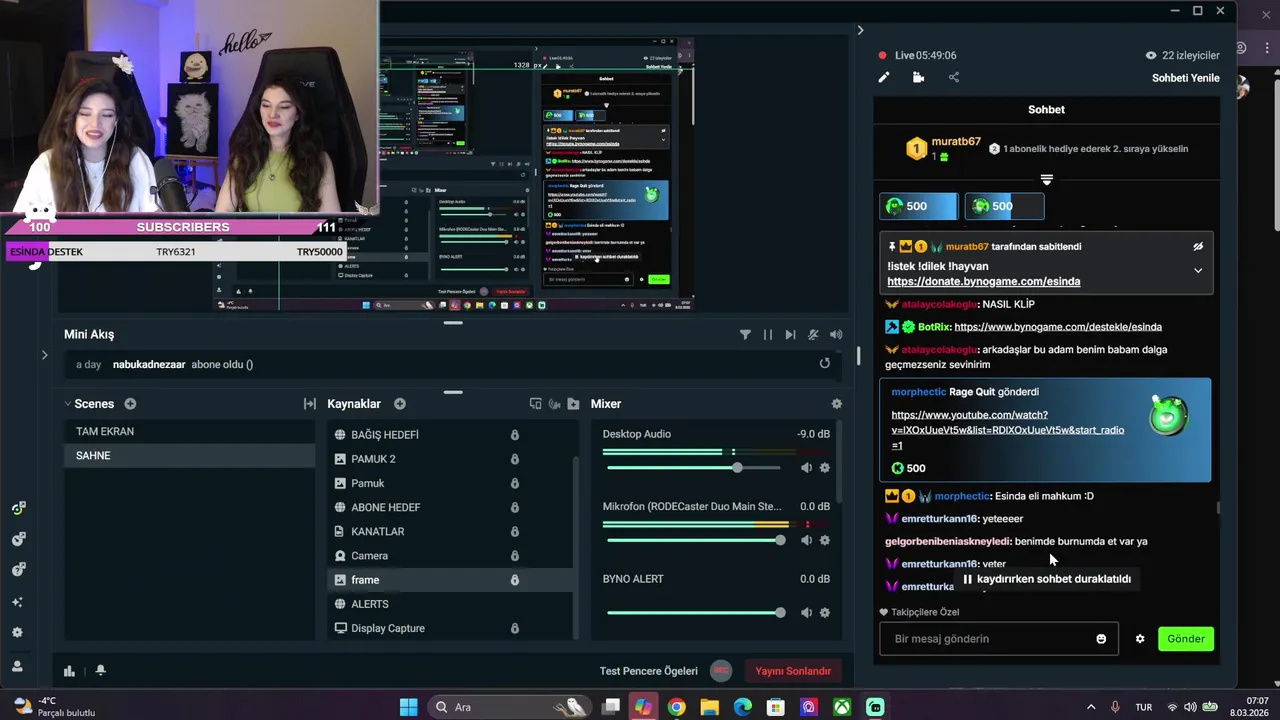
Task: Adjust Desktop Audio volume slider
Action: coord(737,468)
